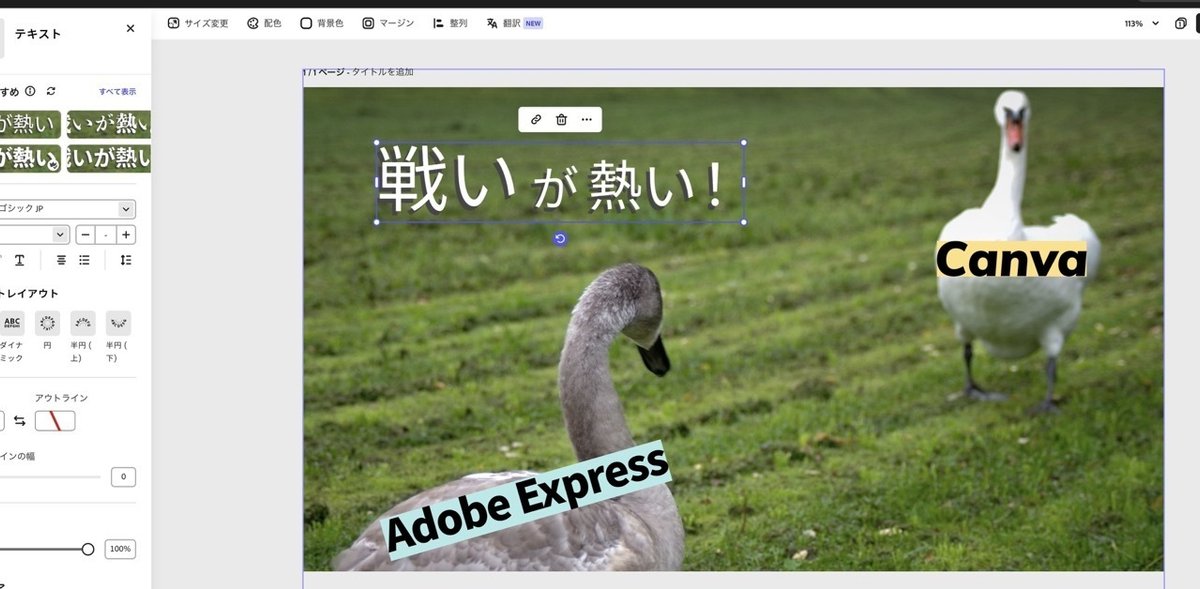Click the outline width value field
The width and height of the screenshot is (1200, 589).
coord(123,477)
